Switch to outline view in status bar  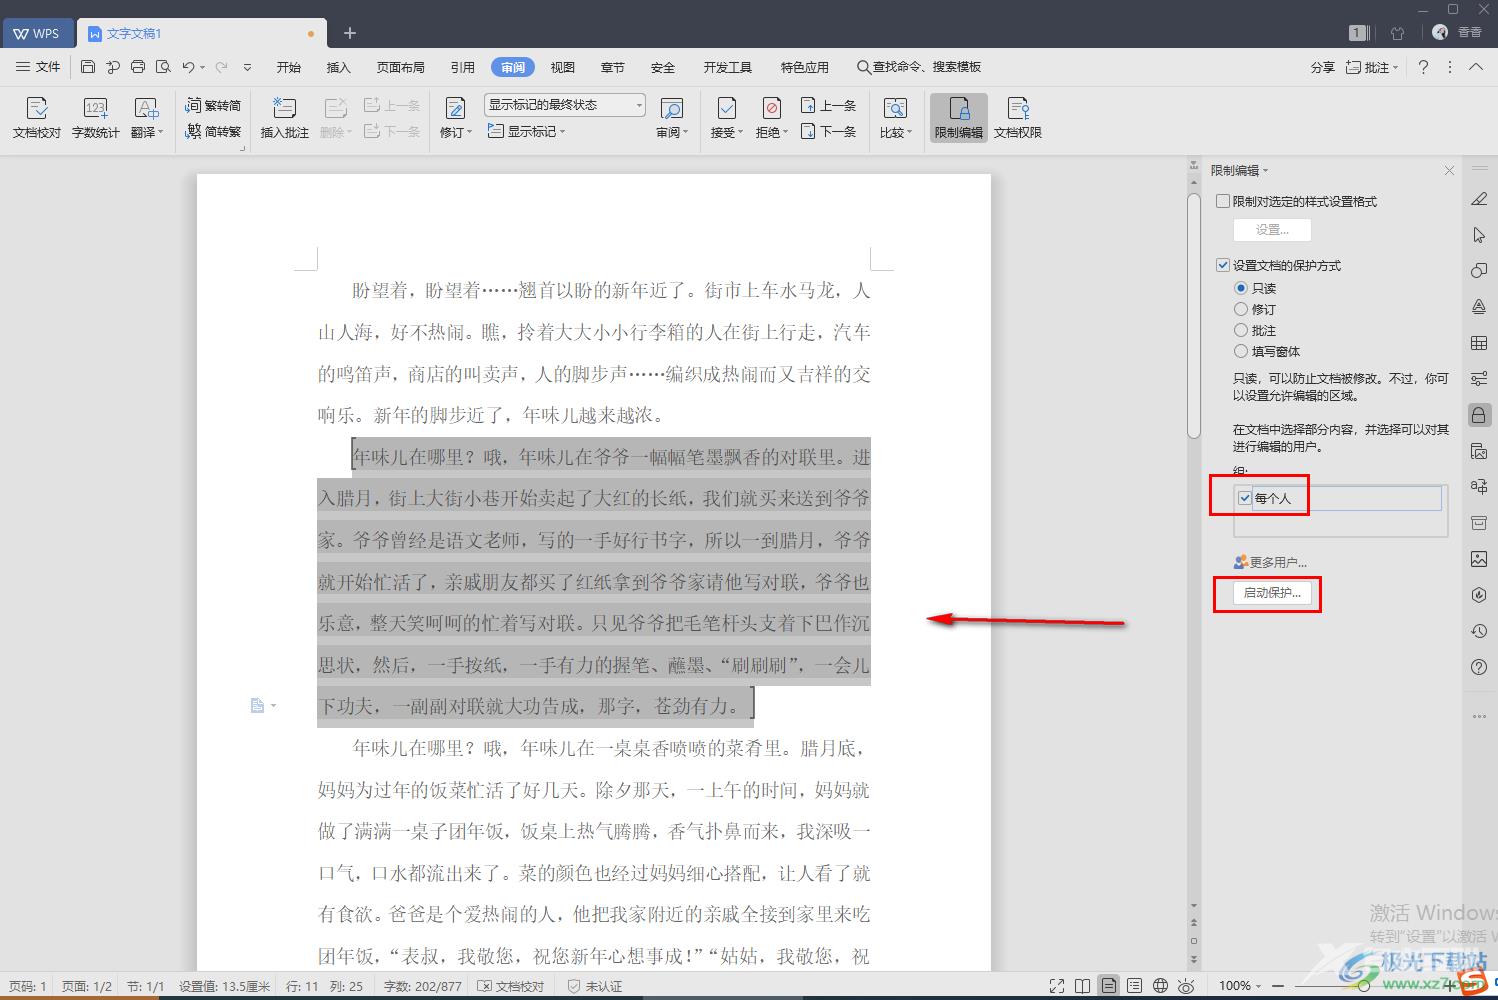tap(1134, 986)
